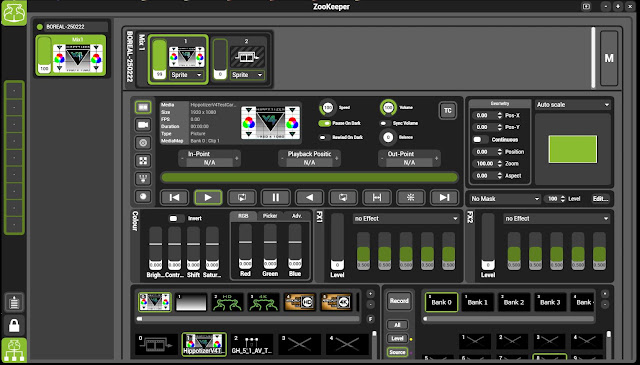The width and height of the screenshot is (640, 365).
Task: Click the Record button
Action: pos(399,301)
